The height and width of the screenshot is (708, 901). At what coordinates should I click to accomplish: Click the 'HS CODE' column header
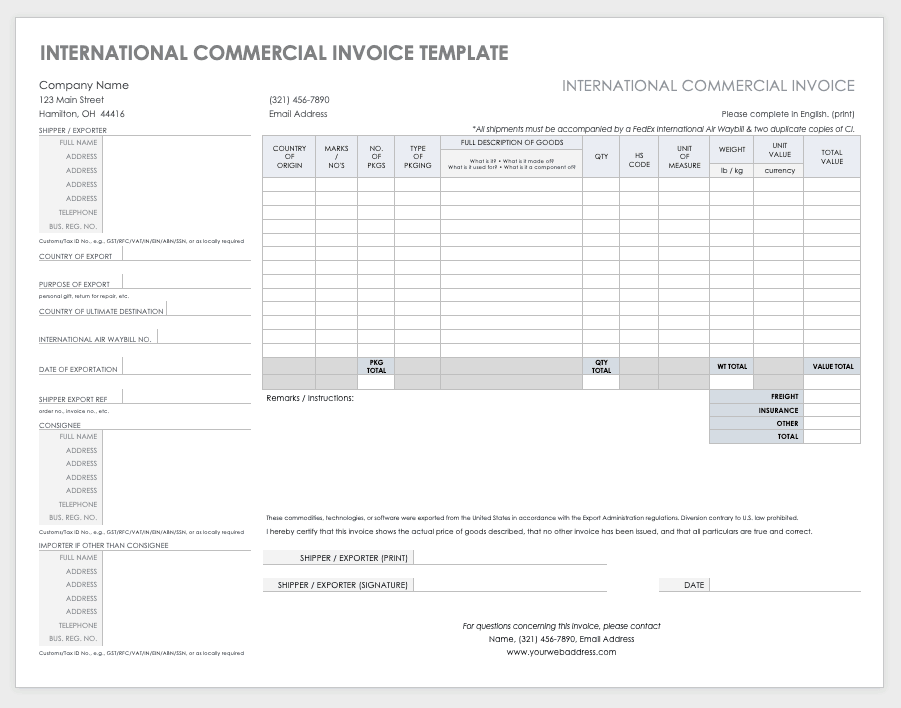pos(639,156)
